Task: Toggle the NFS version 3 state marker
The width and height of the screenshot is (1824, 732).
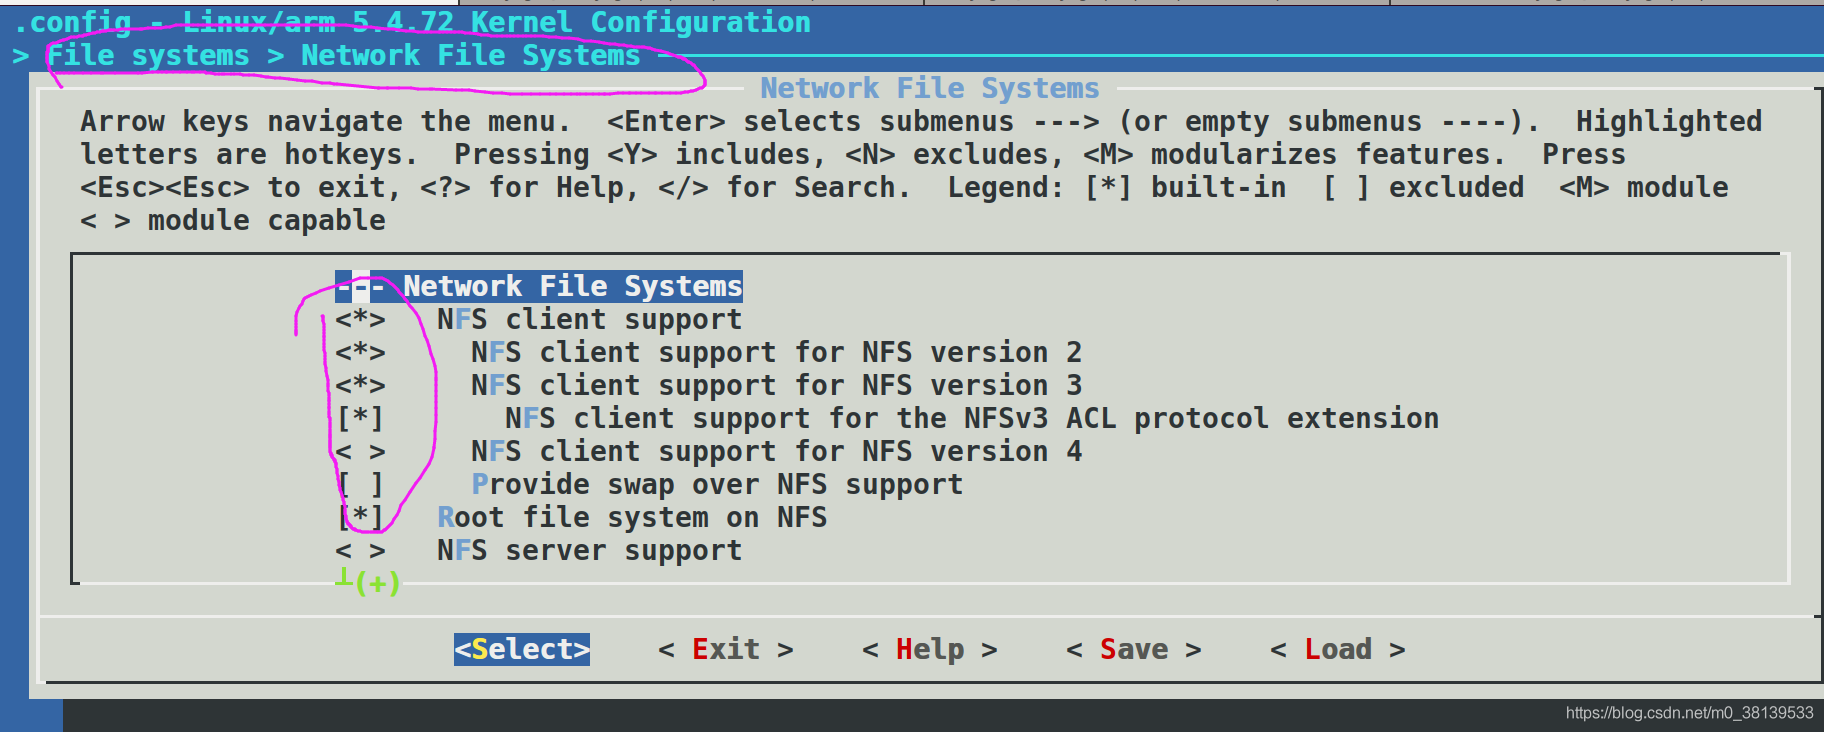Action: (360, 386)
